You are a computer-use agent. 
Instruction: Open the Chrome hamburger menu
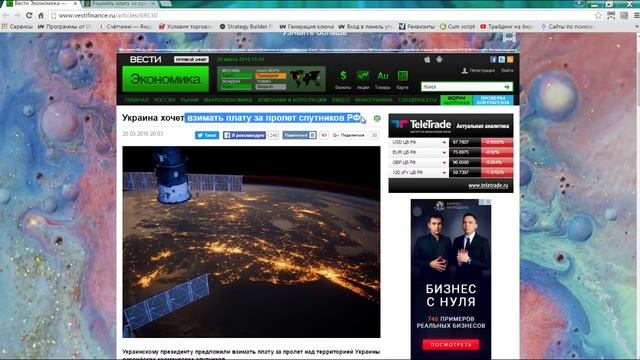(636, 16)
